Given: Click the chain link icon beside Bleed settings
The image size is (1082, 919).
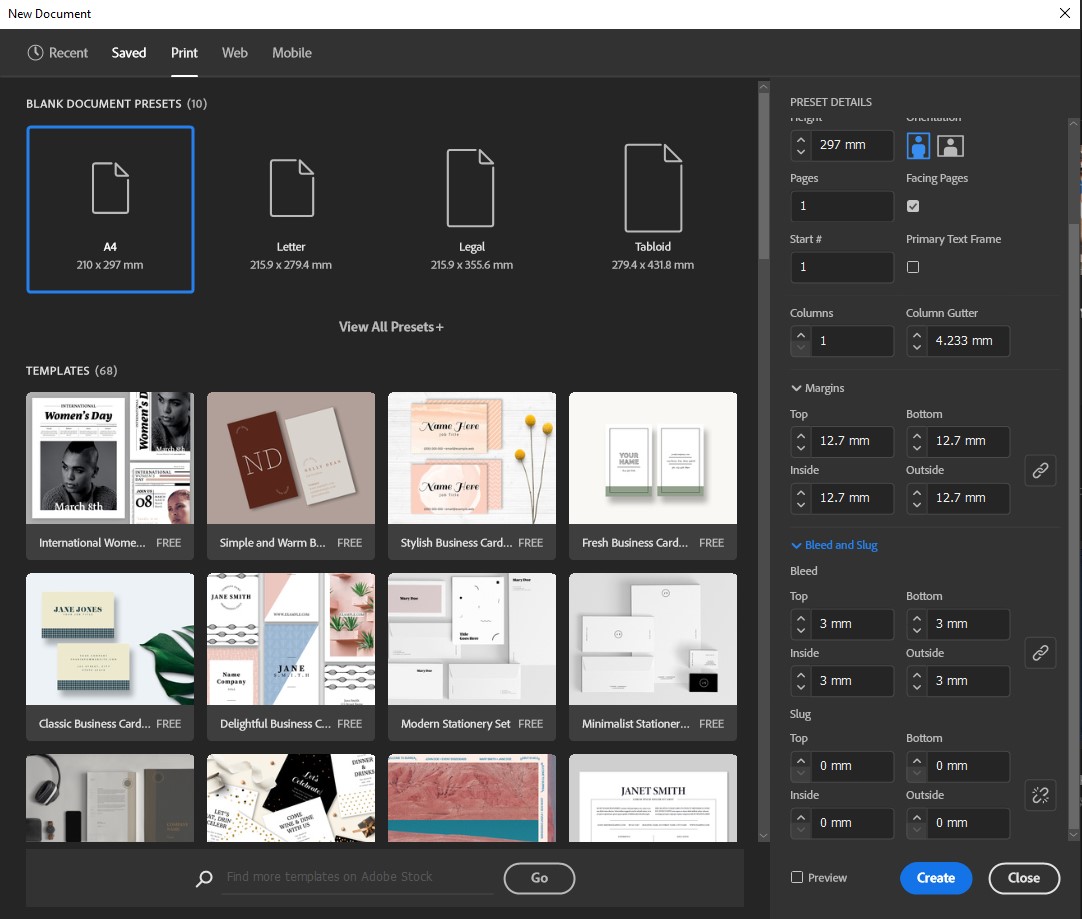Looking at the screenshot, I should pyautogui.click(x=1040, y=653).
